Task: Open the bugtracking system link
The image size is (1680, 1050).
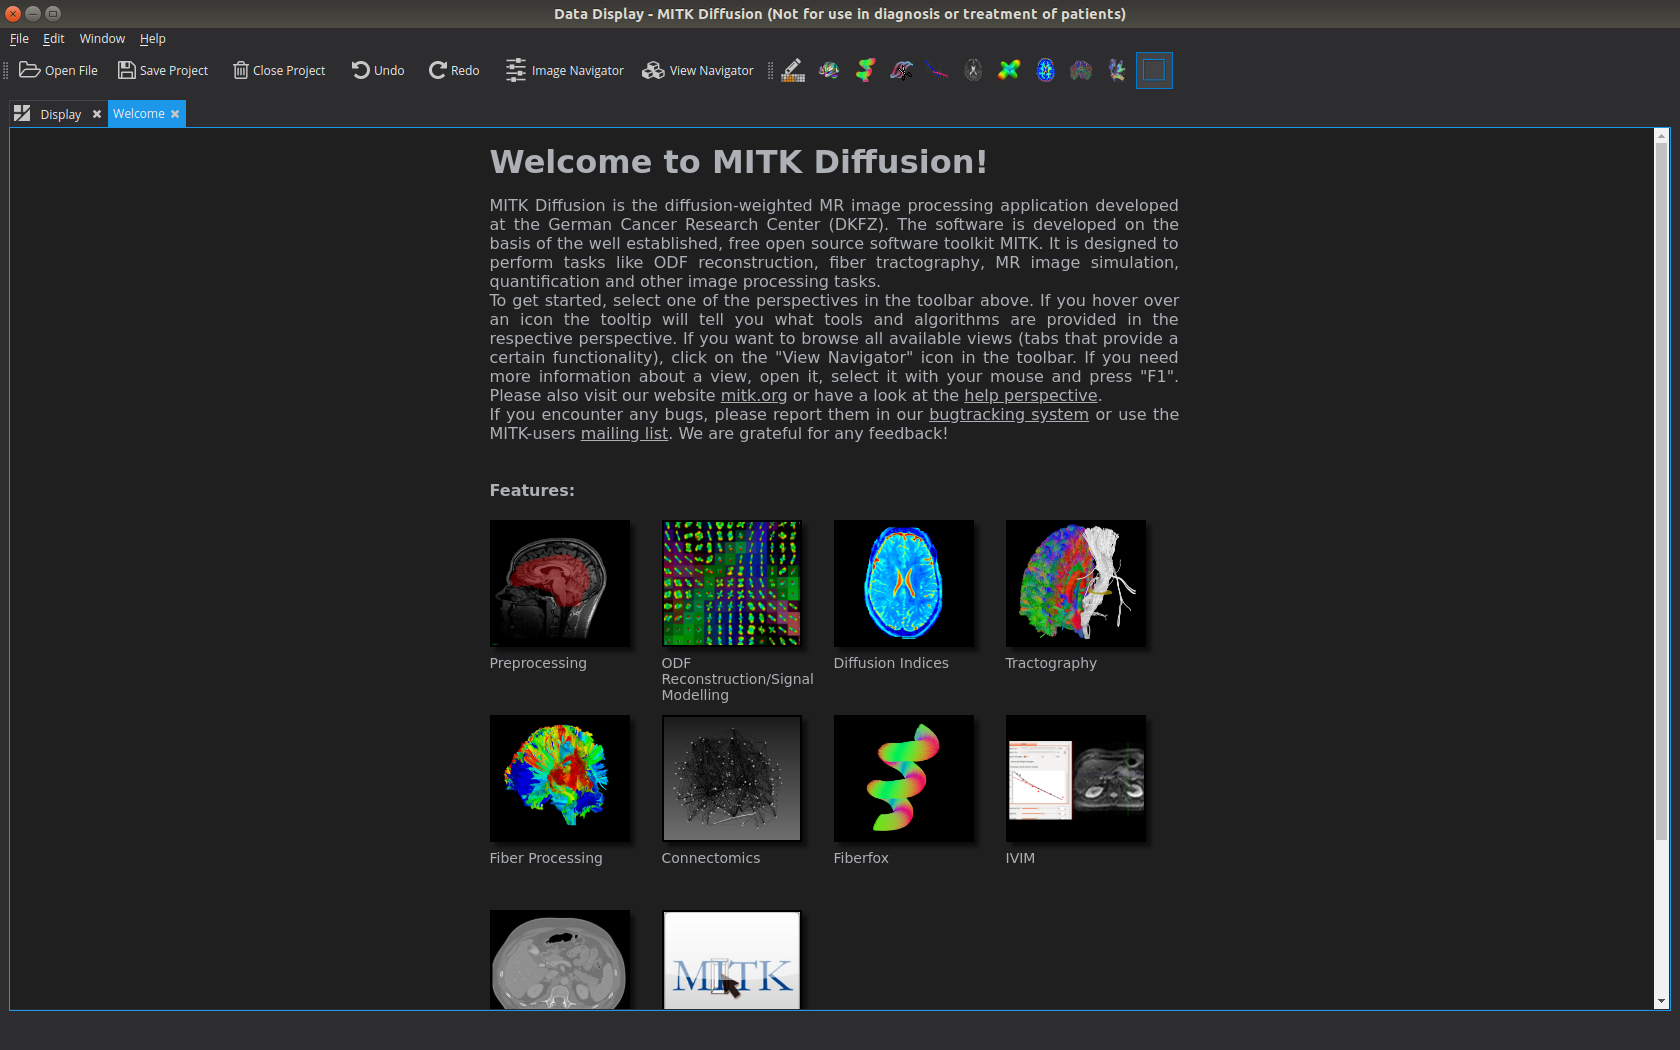Action: [1009, 415]
